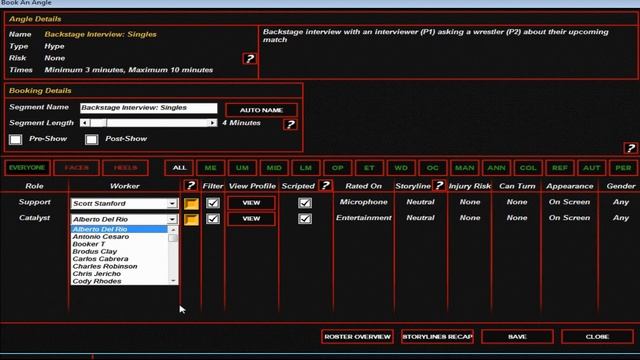Select Antonio Cesaro from the list
Screen dimensions: 640x360
pyautogui.click(x=119, y=237)
